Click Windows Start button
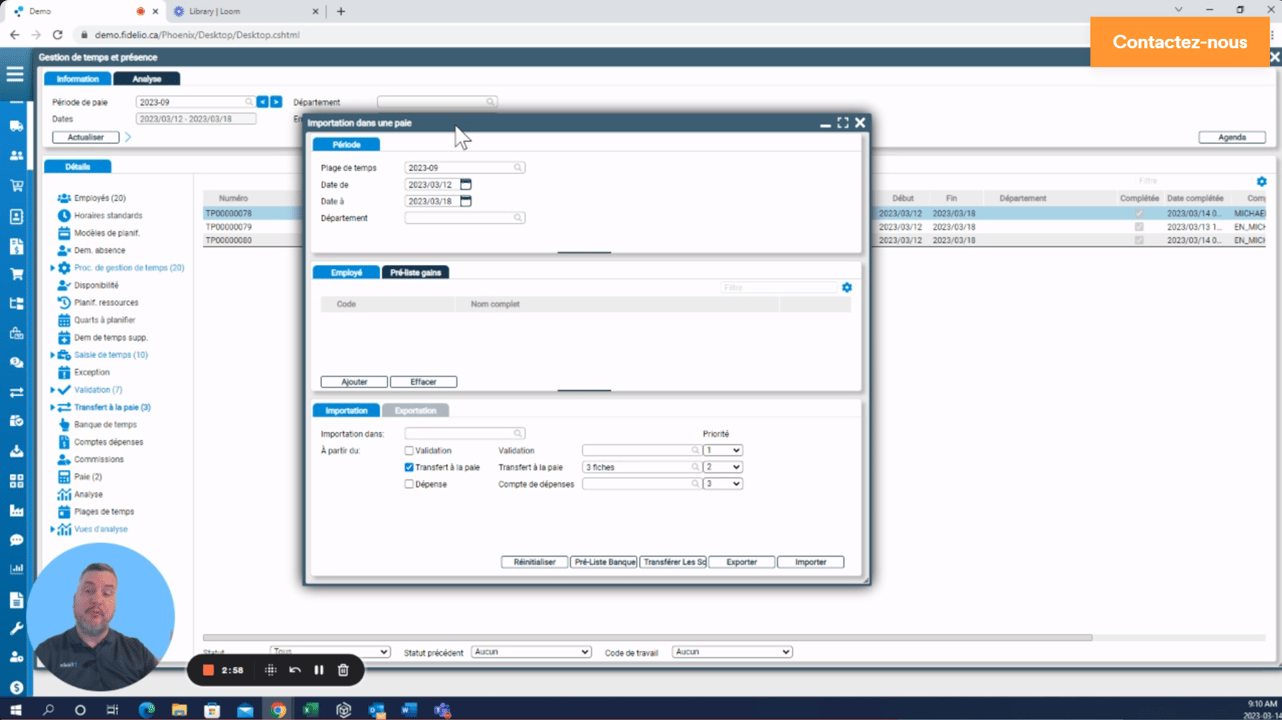Image resolution: width=1282 pixels, height=720 pixels. click(16, 710)
